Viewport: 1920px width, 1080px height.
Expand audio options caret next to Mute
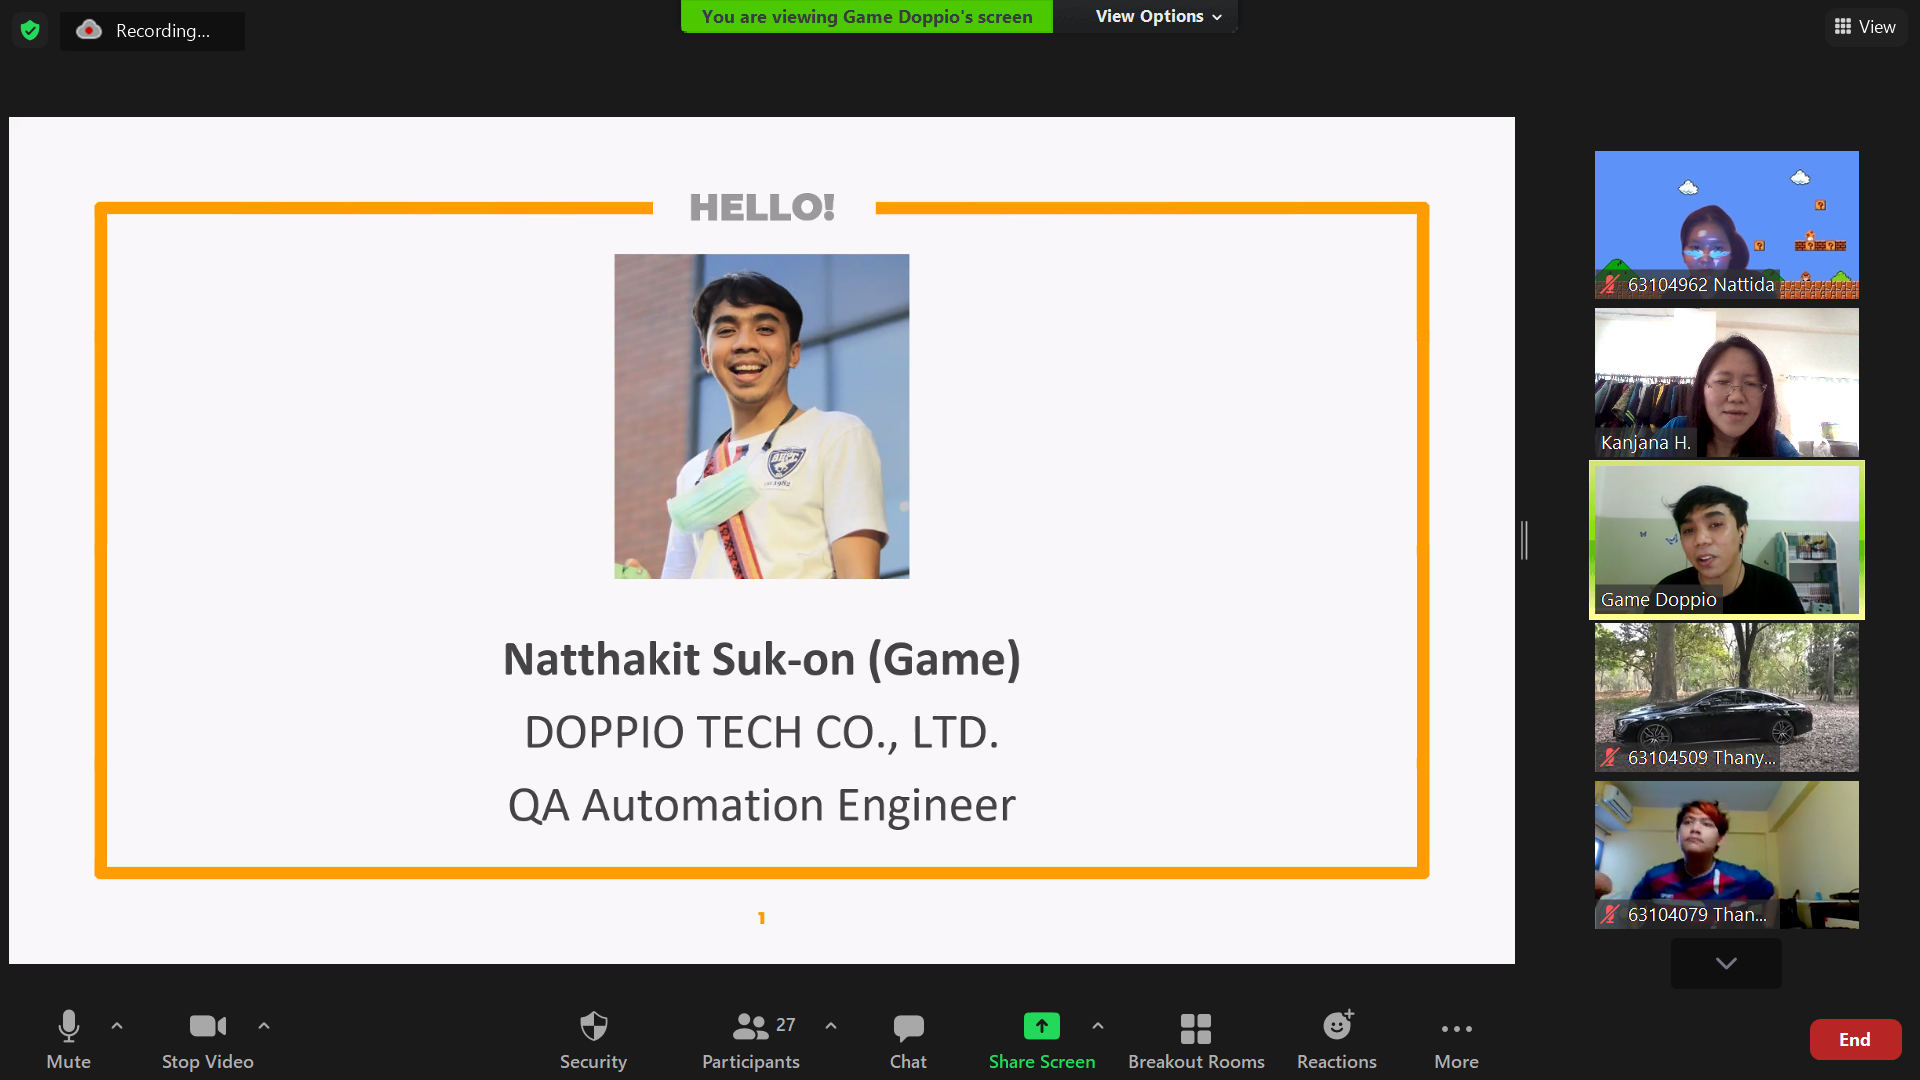(117, 1026)
